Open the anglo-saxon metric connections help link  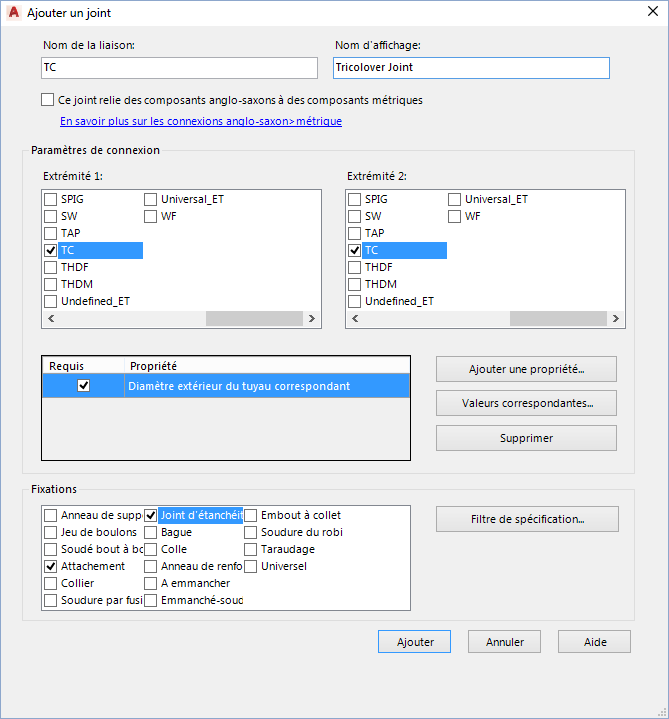pyautogui.click(x=201, y=121)
